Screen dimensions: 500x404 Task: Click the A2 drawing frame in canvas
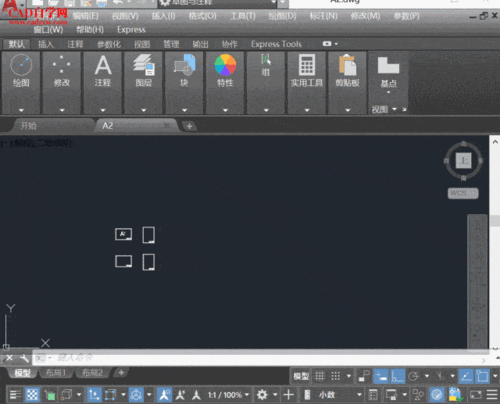point(123,234)
